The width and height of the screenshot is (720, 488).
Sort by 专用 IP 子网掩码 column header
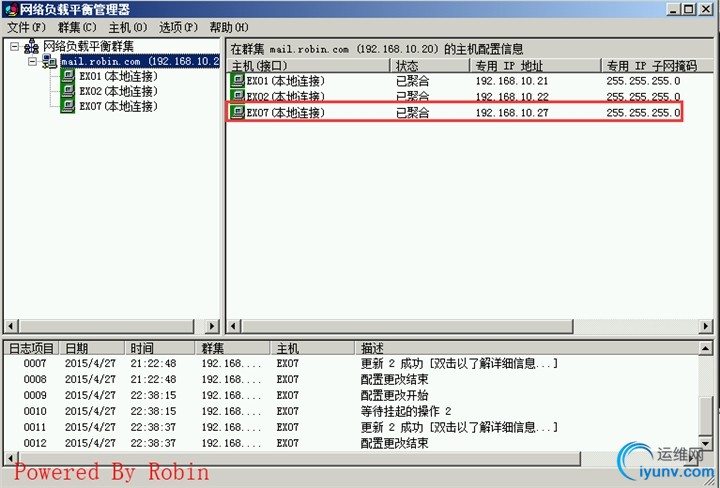click(657, 66)
